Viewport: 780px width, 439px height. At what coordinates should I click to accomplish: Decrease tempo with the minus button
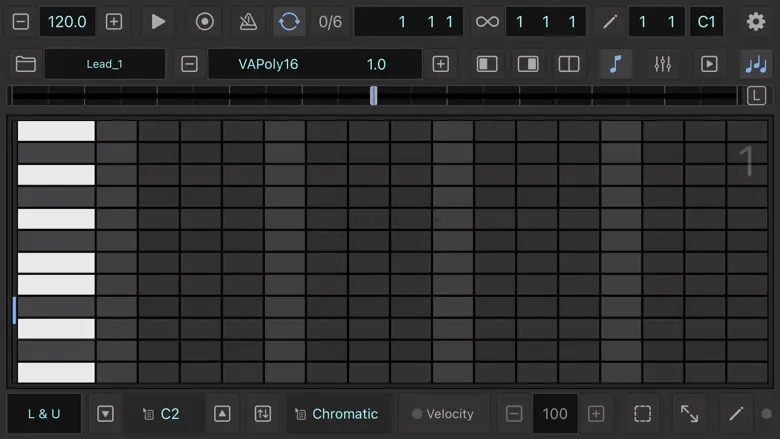pyautogui.click(x=21, y=21)
